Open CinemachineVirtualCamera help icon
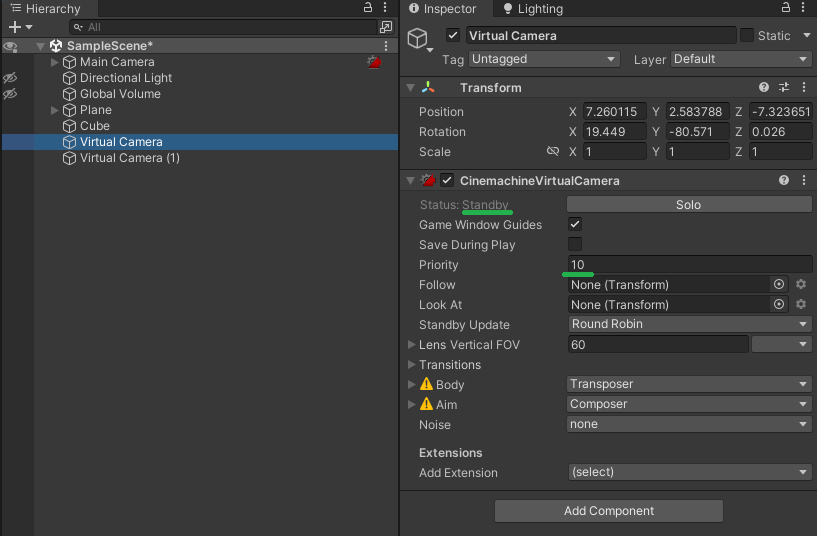The height and width of the screenshot is (536, 817). pos(784,180)
